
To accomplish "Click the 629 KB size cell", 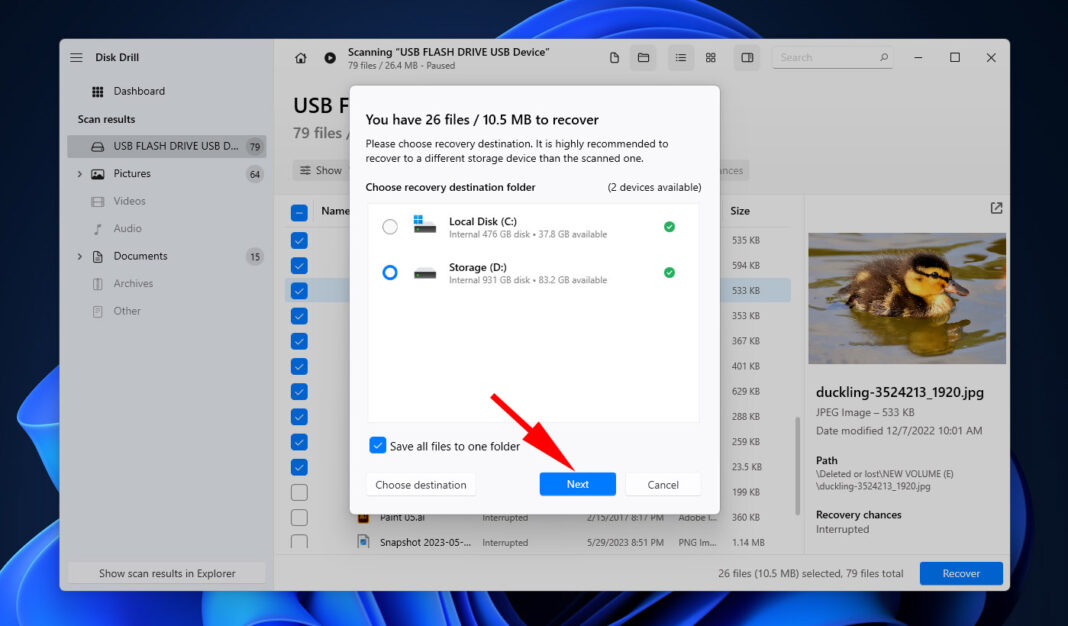I will coord(745,392).
